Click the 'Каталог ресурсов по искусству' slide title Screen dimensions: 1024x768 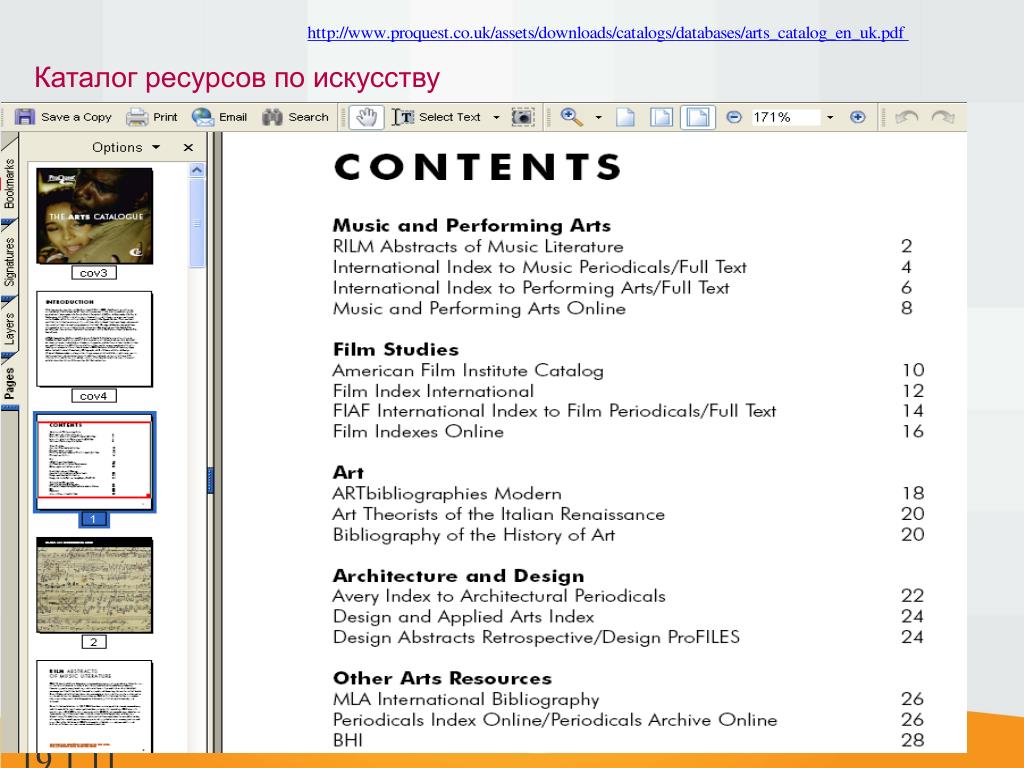tap(237, 78)
